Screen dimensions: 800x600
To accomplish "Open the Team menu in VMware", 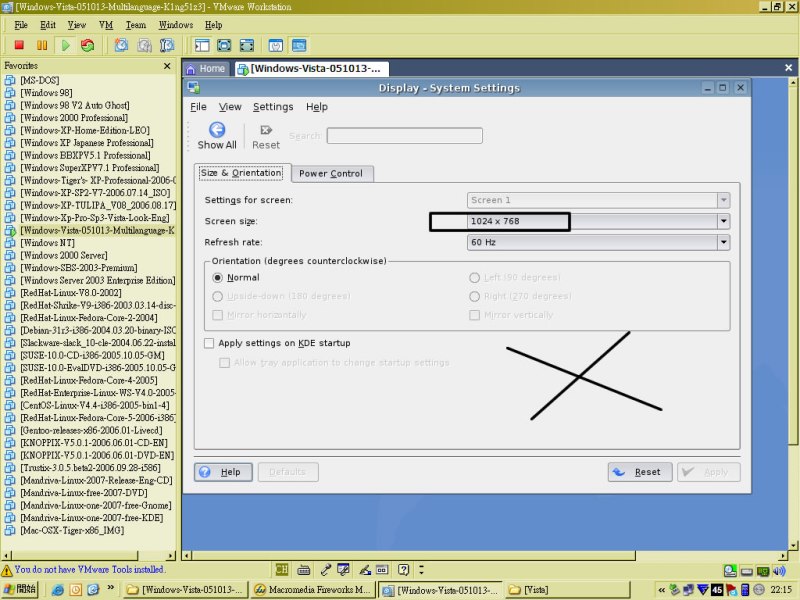I will tap(136, 25).
